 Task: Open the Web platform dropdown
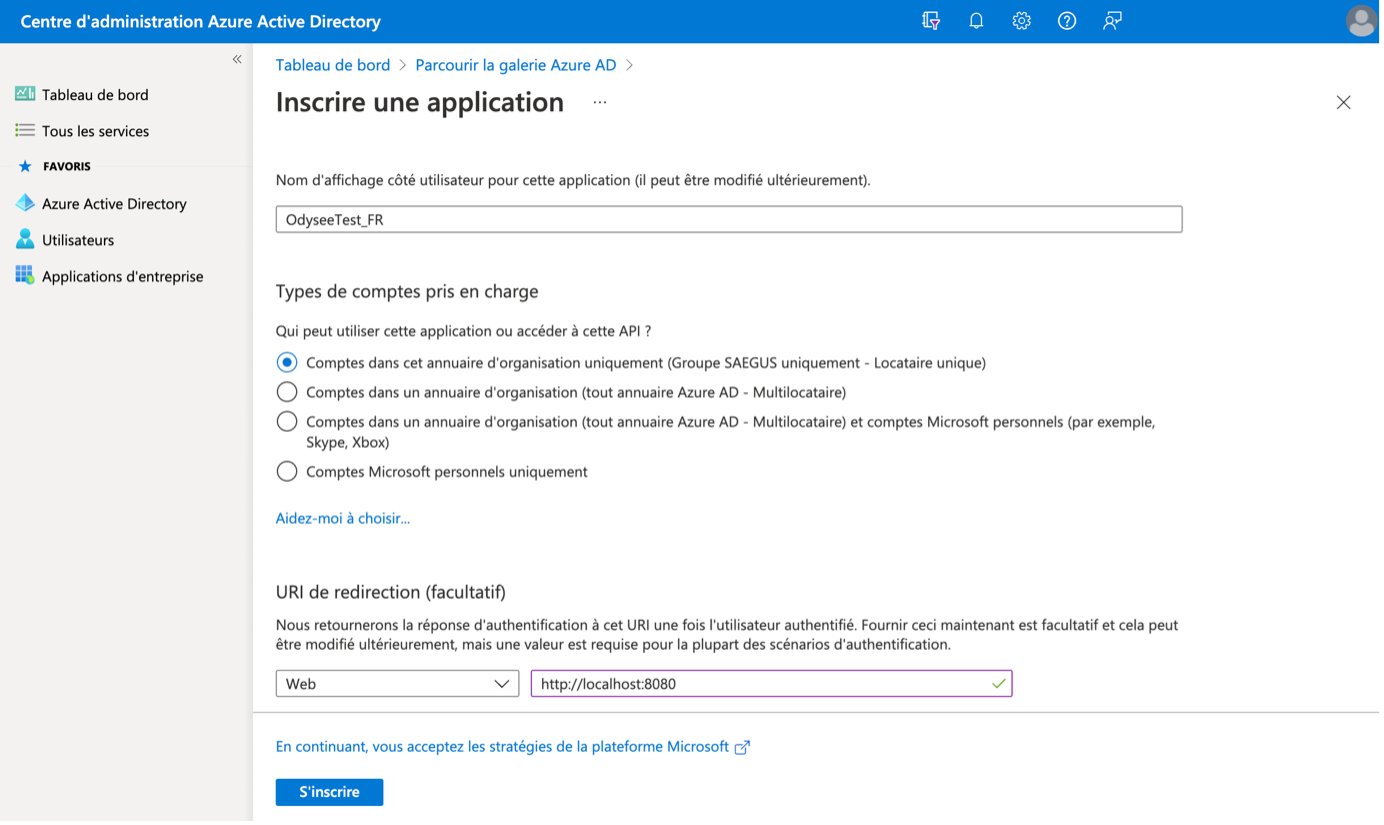click(399, 686)
